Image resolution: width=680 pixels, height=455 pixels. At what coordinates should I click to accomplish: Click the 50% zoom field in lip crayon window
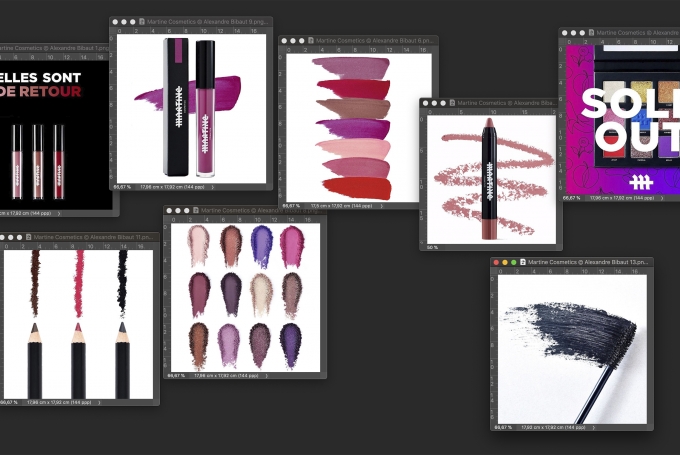[433, 246]
